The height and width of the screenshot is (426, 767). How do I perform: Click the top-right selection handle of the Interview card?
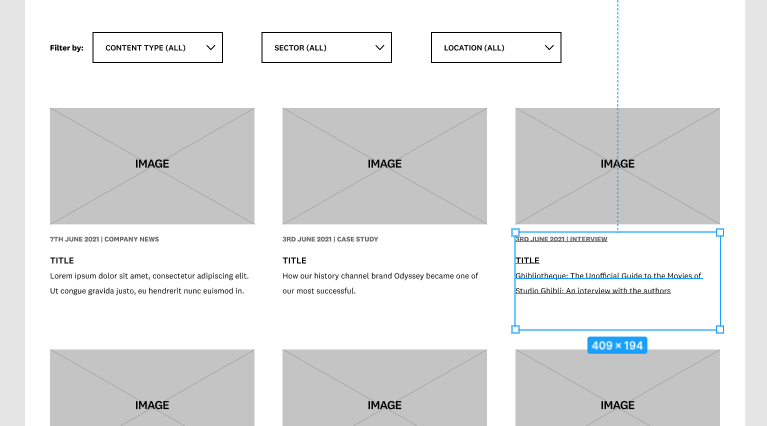point(720,232)
